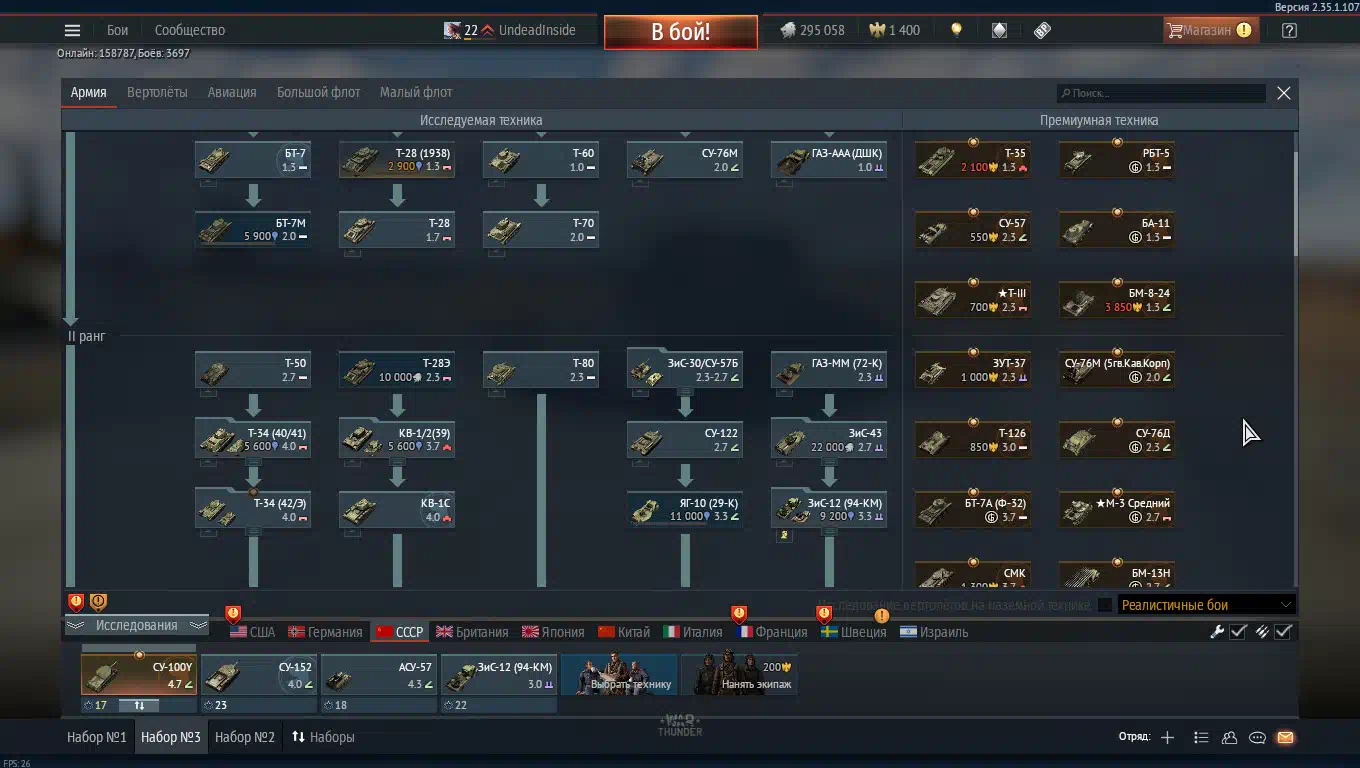Select the США country tab
Screen dimensions: 1360x768
pyautogui.click(x=252, y=632)
